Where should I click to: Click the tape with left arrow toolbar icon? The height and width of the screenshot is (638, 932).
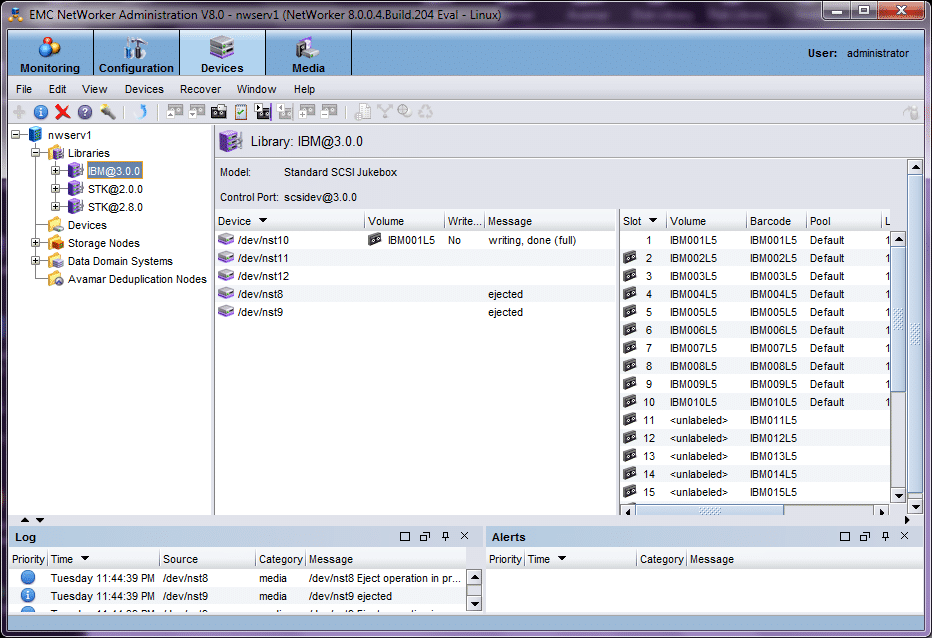(285, 112)
